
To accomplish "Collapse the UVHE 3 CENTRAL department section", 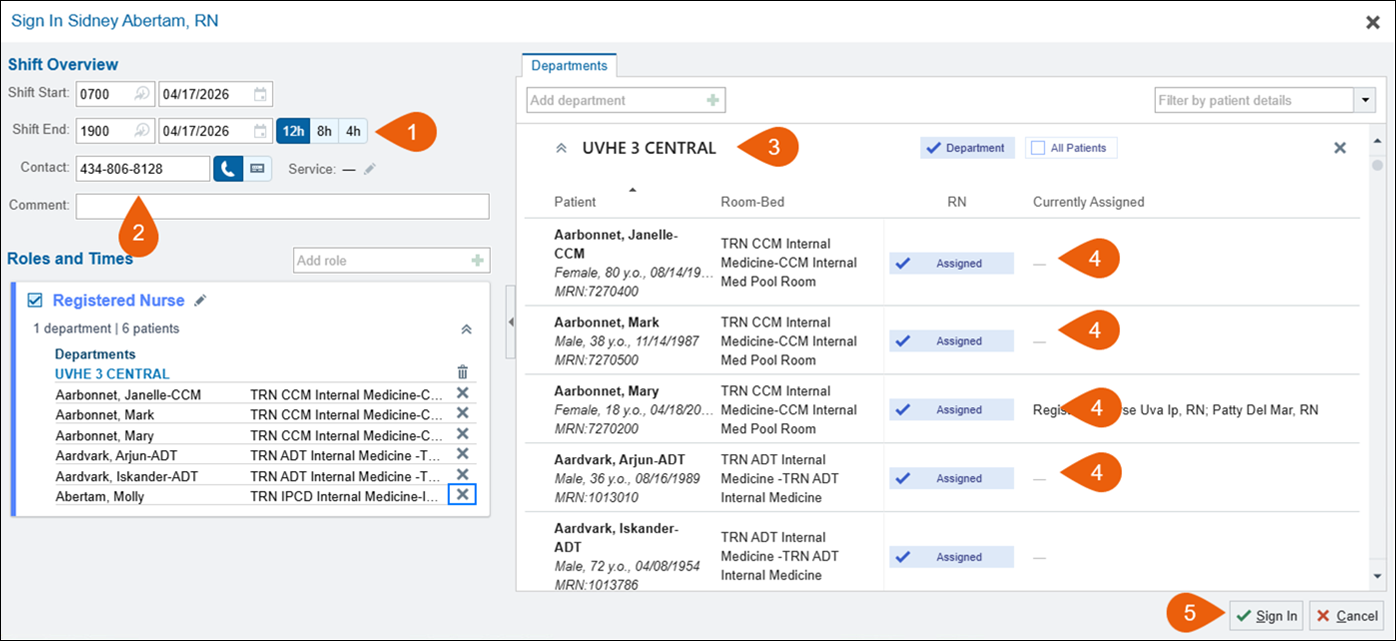I will pos(561,148).
